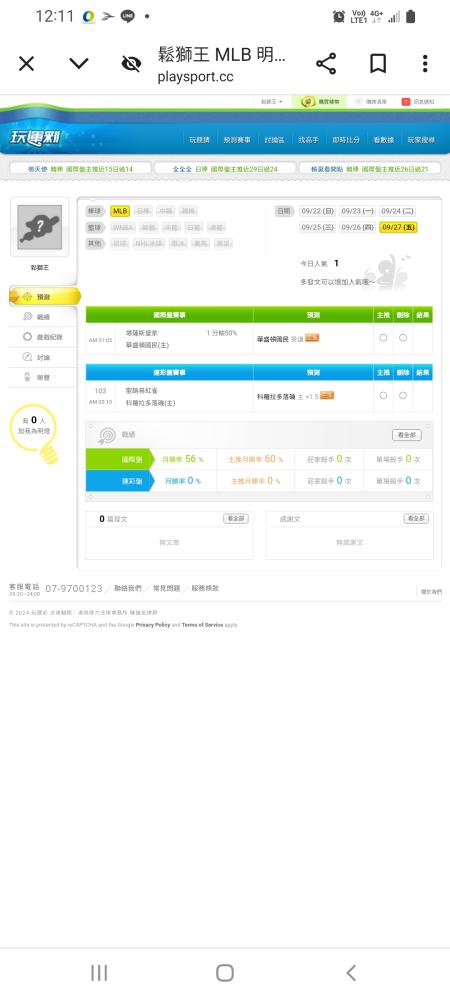Open the Terms of Service link
The width and height of the screenshot is (450, 1000).
coord(203,625)
